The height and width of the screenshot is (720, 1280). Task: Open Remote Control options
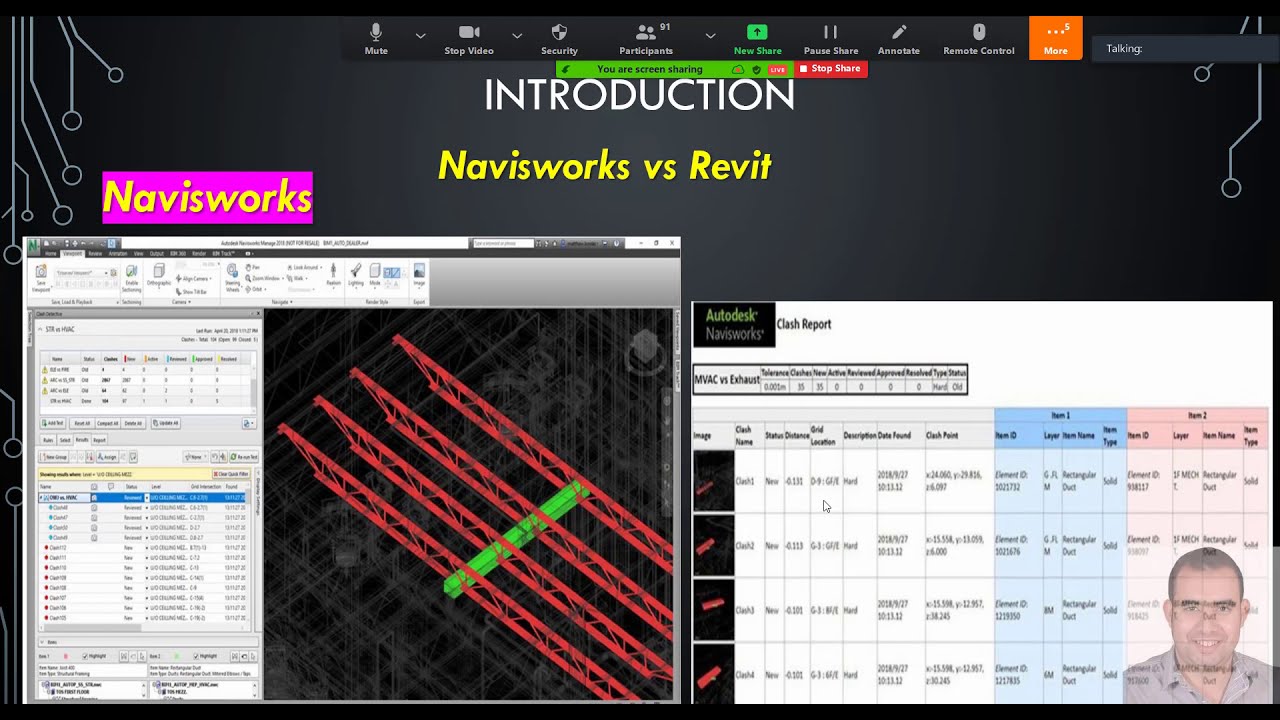[x=979, y=40]
